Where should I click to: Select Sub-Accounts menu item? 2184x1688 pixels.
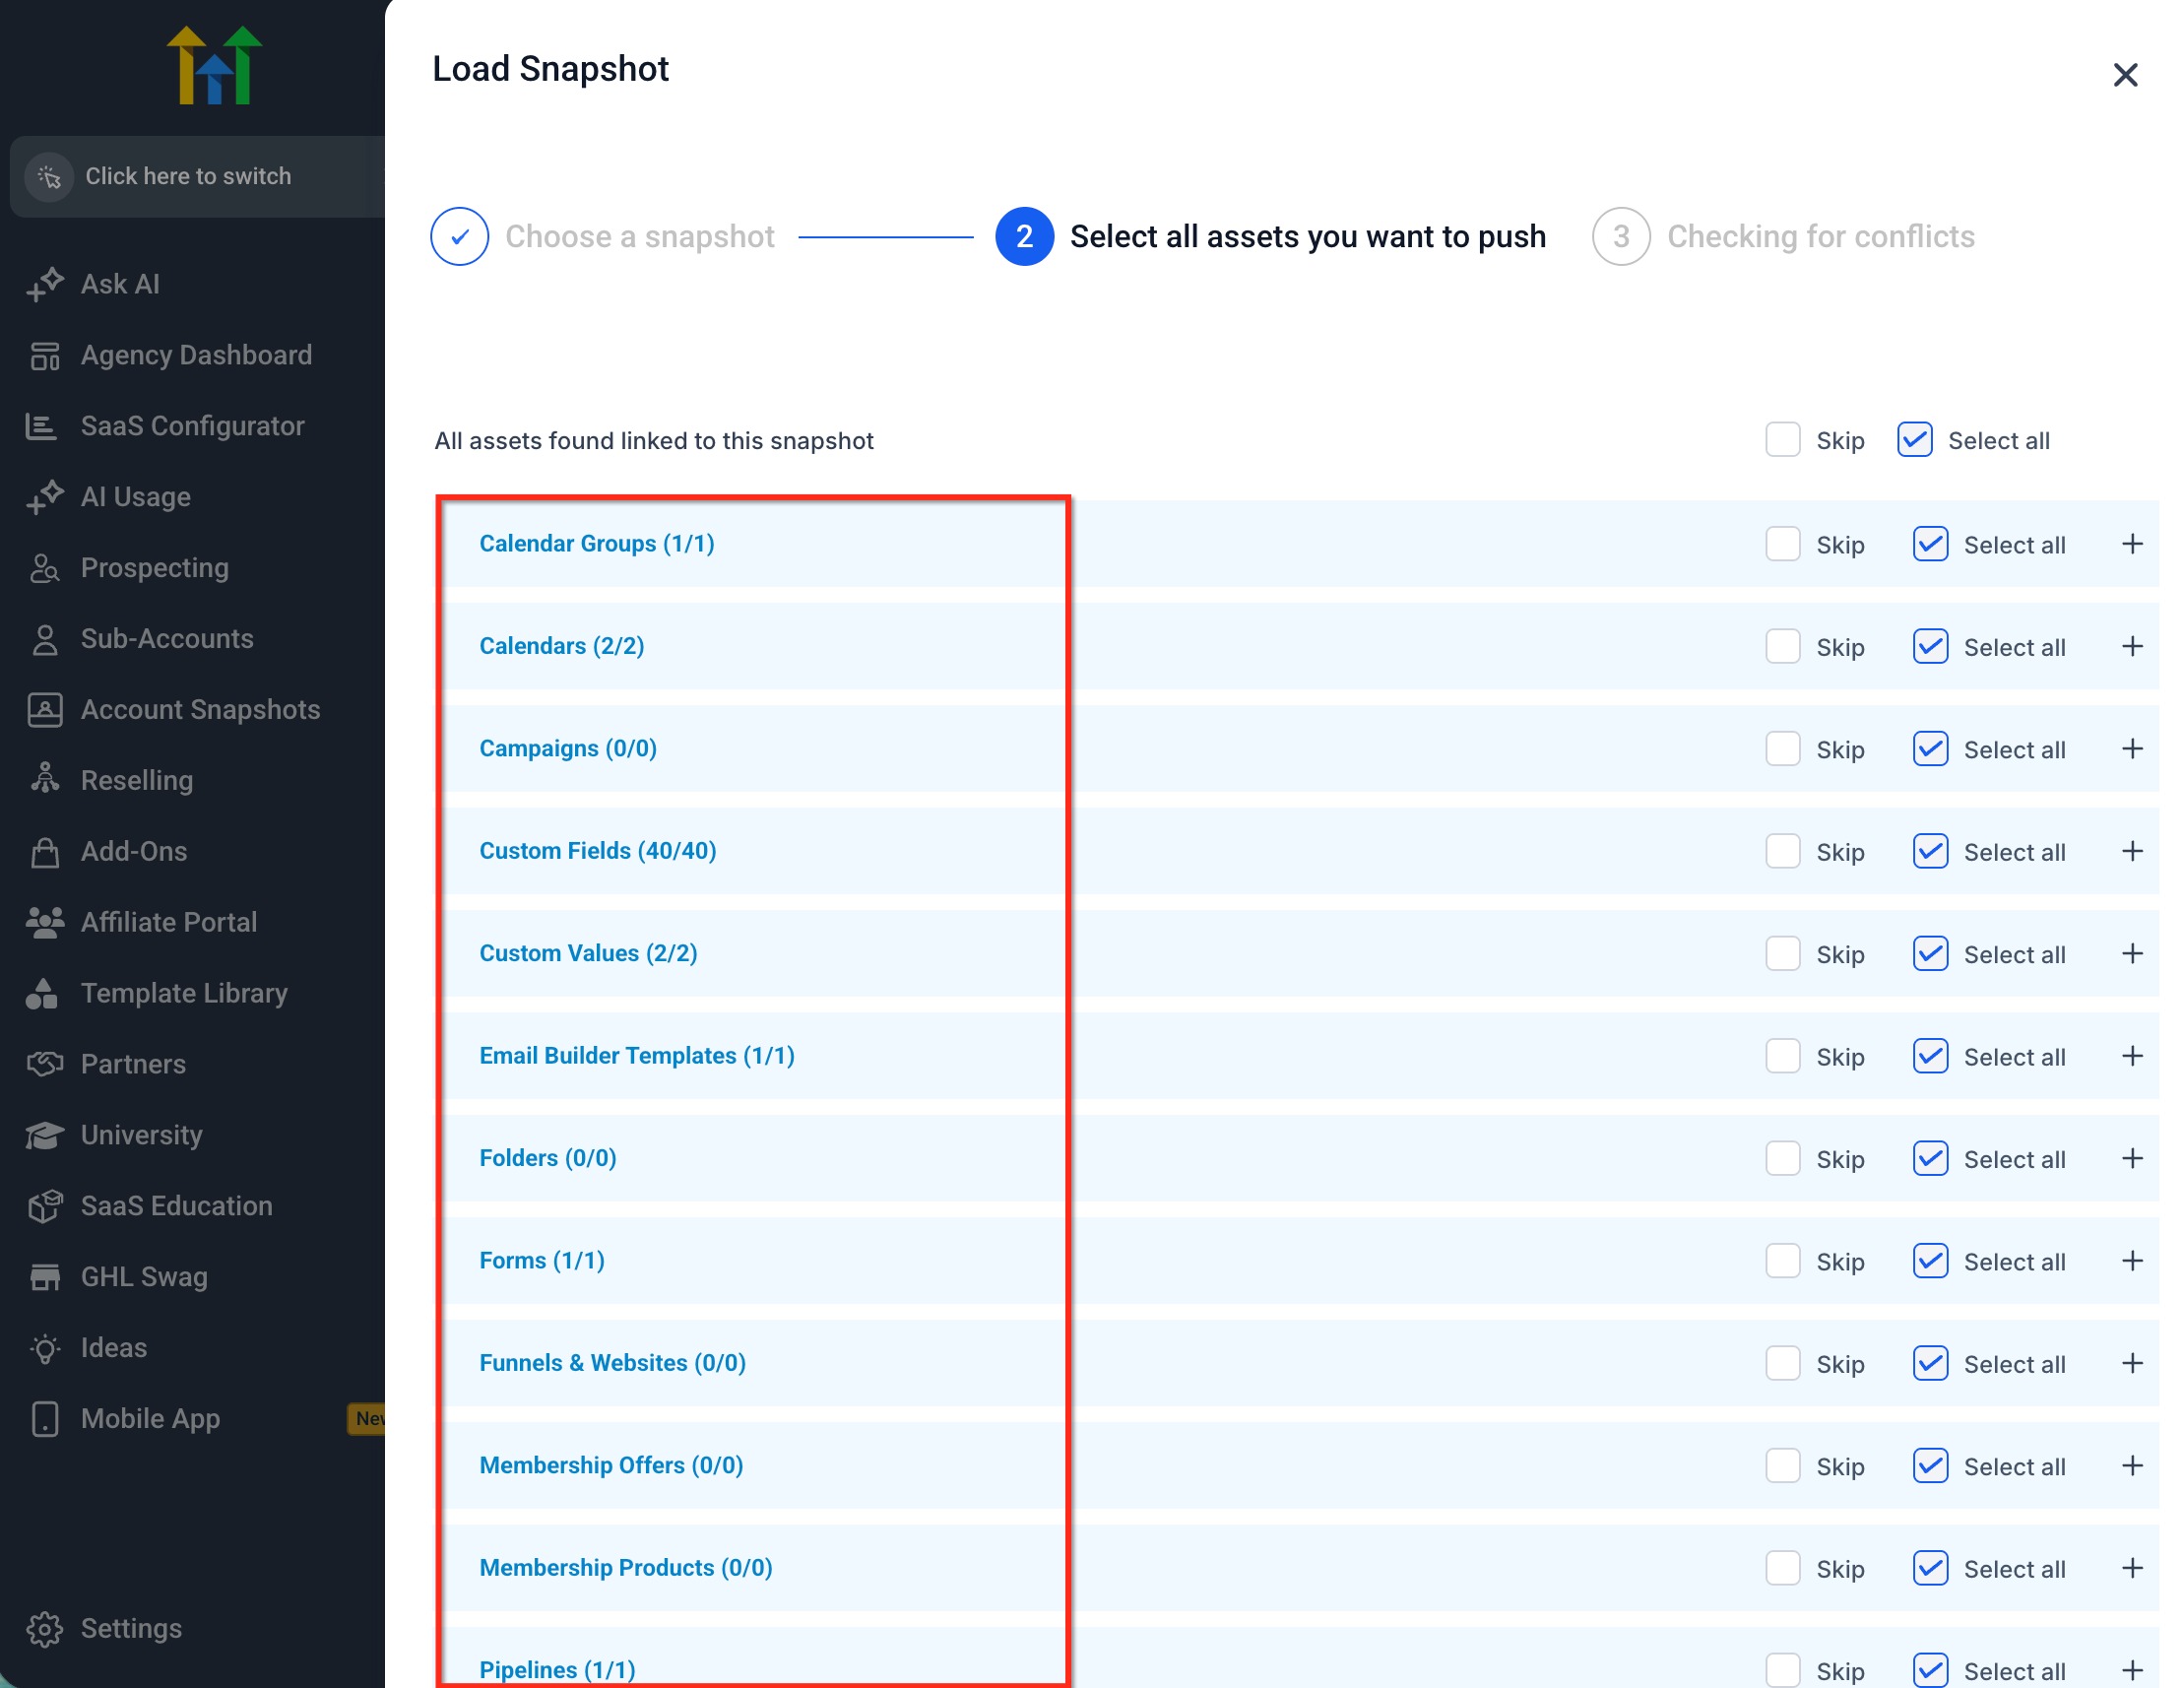point(167,639)
